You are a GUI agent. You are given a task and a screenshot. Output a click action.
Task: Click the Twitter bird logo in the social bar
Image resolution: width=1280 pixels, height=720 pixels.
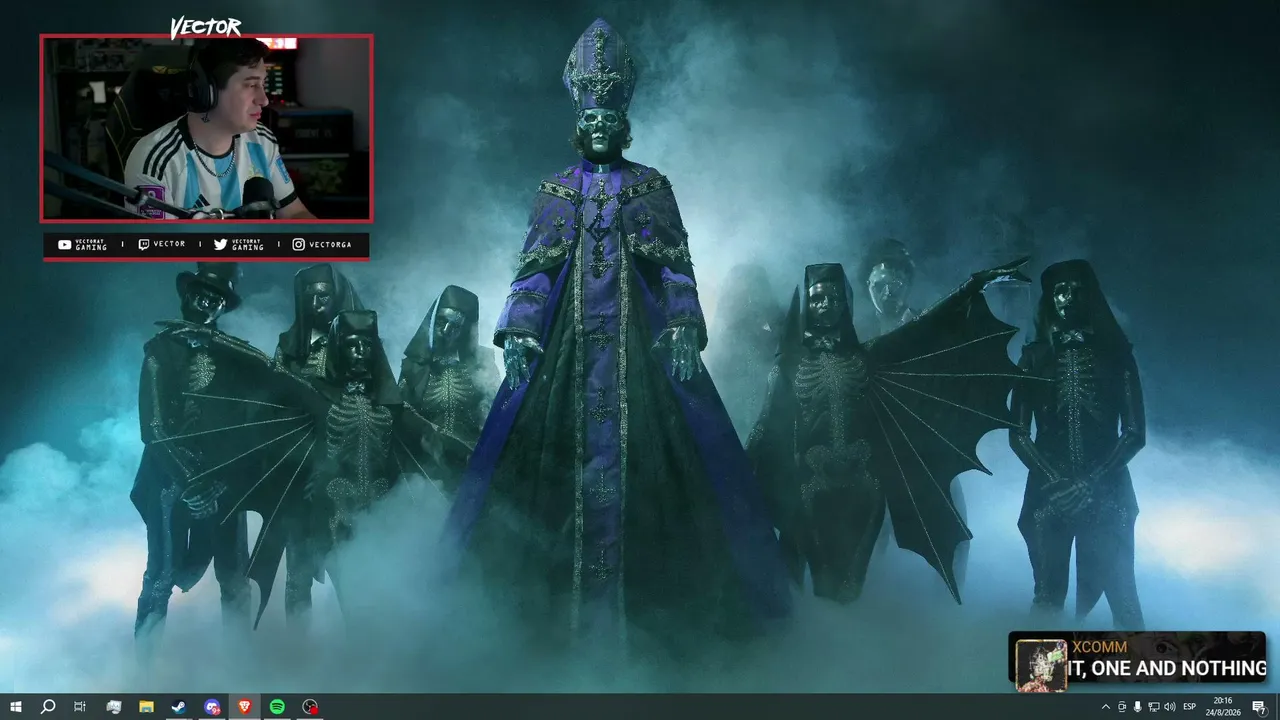pyautogui.click(x=220, y=244)
